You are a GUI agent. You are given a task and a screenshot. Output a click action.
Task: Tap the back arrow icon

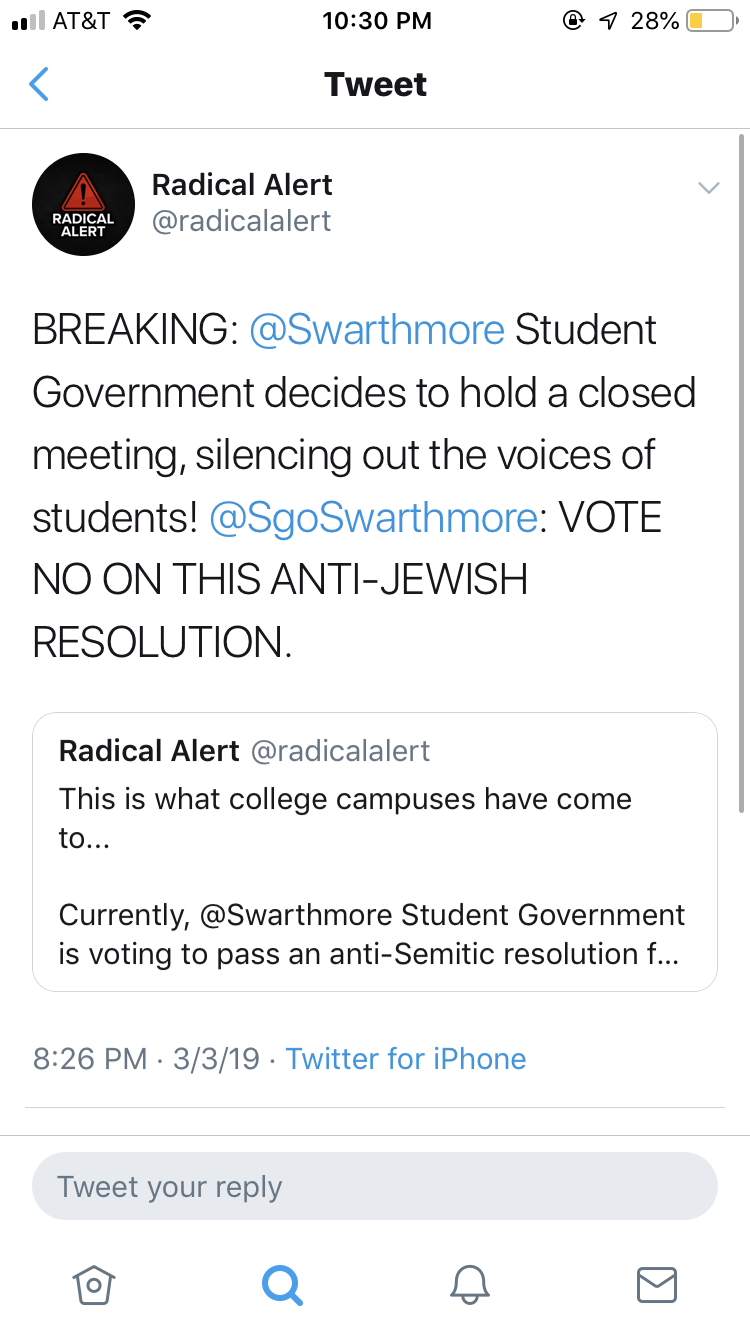(39, 85)
